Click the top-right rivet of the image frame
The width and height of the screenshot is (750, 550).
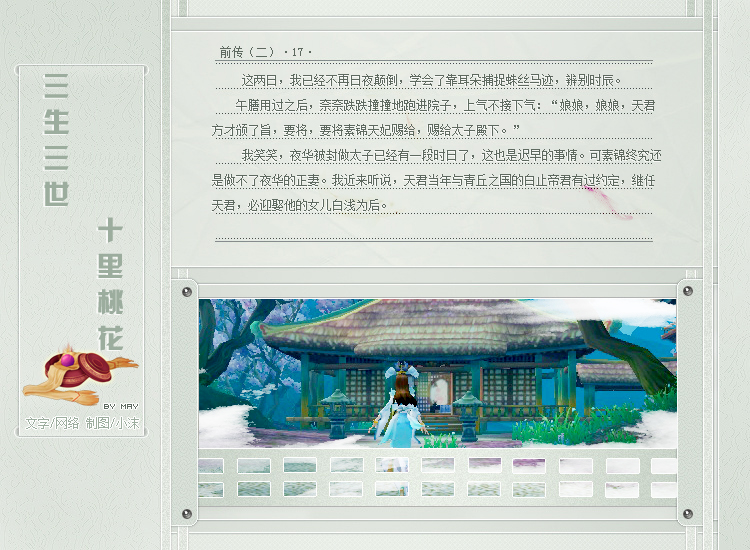tap(687, 292)
